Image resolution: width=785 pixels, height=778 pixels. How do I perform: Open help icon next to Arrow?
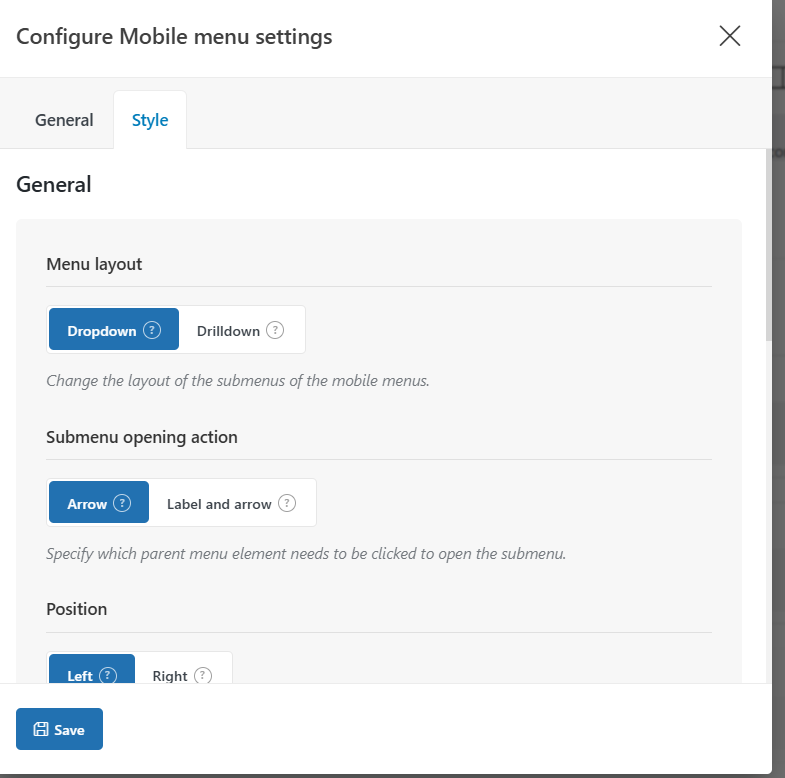[x=122, y=503]
